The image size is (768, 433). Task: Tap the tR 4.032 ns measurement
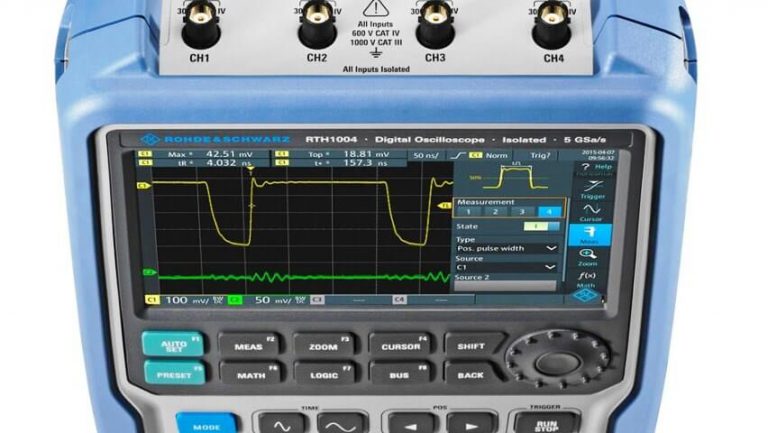coord(203,163)
